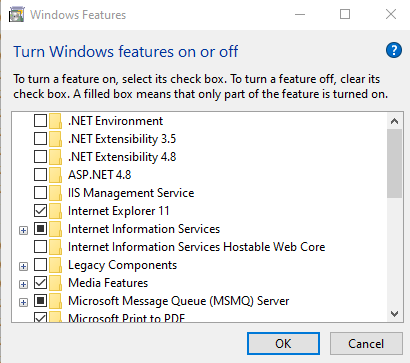Click the folder icon beside .NET Extensibility 3.5

55,139
